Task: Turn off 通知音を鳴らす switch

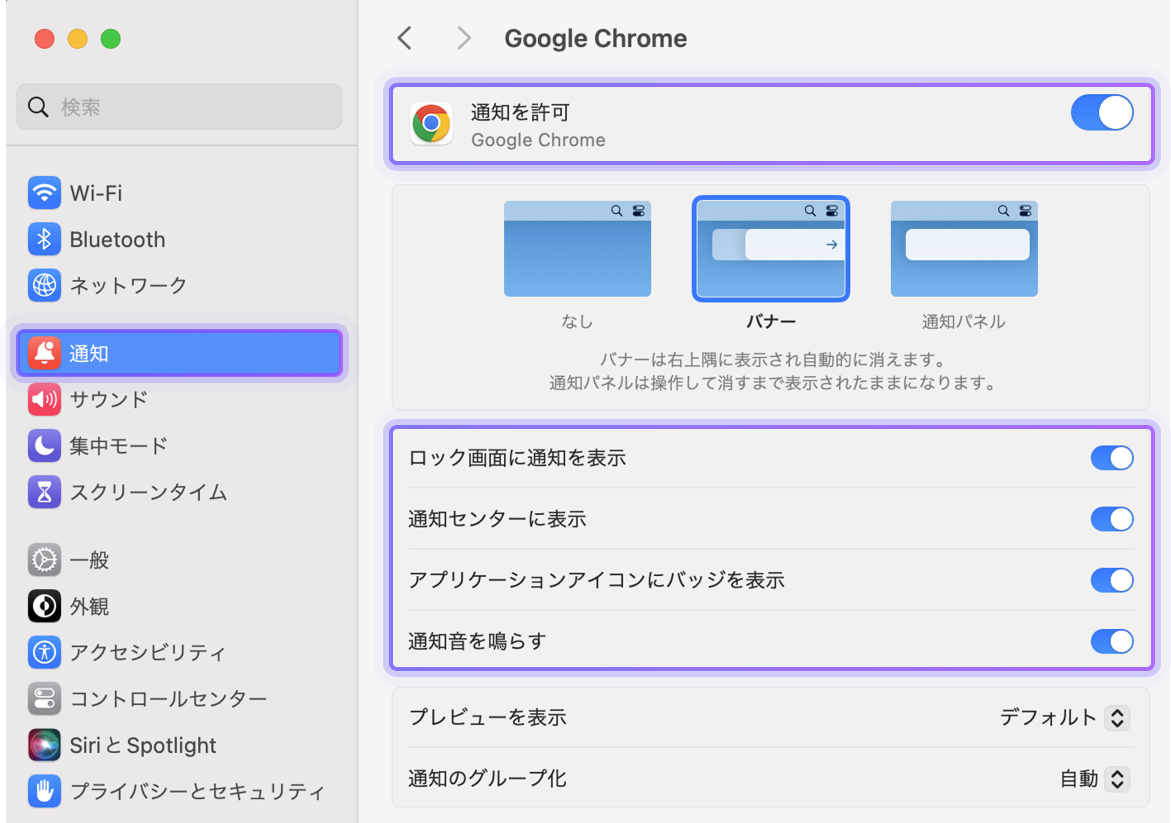Action: point(1111,641)
